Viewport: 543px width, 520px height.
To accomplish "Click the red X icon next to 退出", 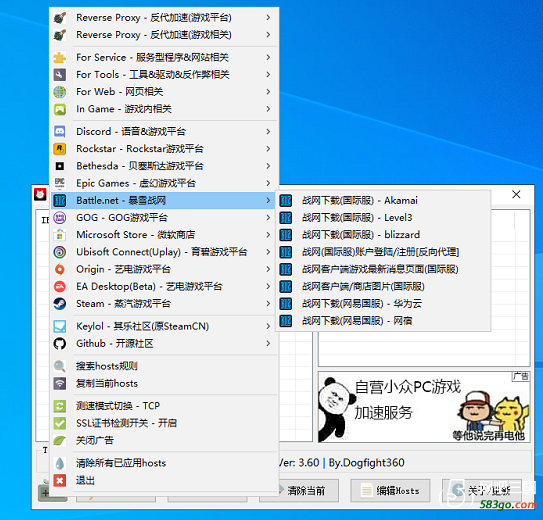I will click(60, 480).
